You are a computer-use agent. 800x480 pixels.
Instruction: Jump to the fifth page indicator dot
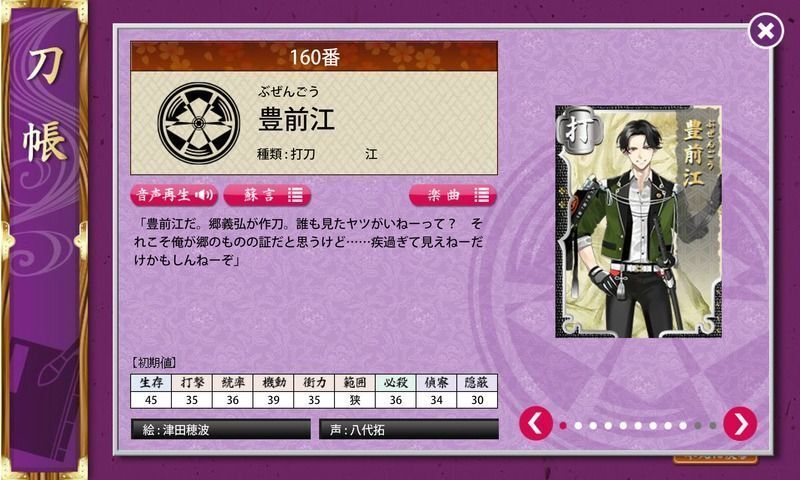pyautogui.click(x=623, y=425)
